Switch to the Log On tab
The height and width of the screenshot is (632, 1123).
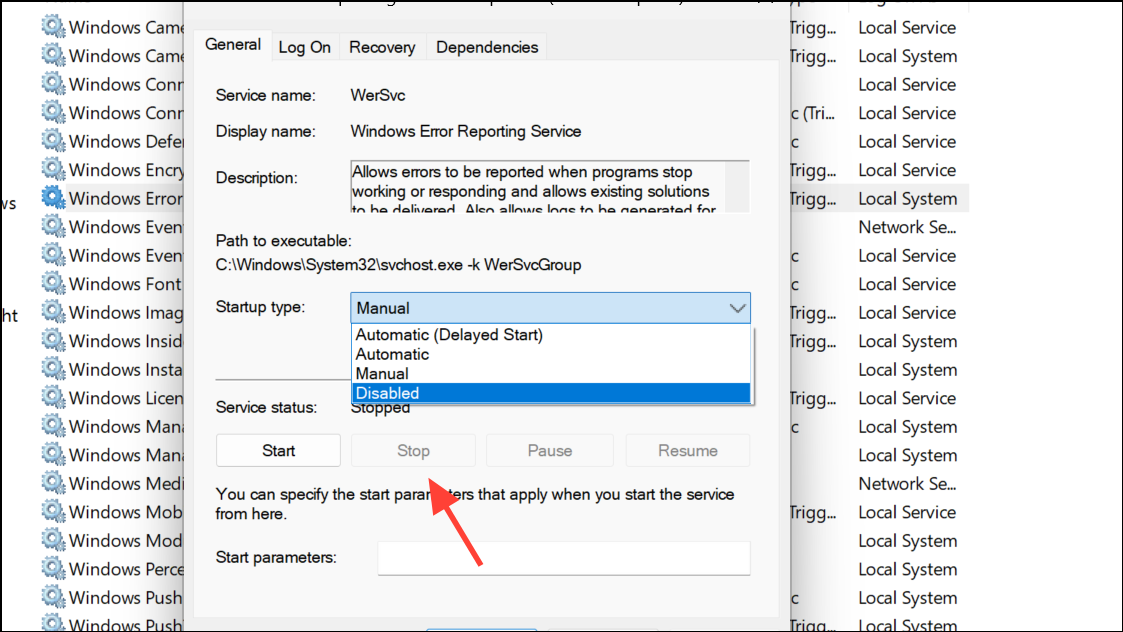tap(304, 47)
